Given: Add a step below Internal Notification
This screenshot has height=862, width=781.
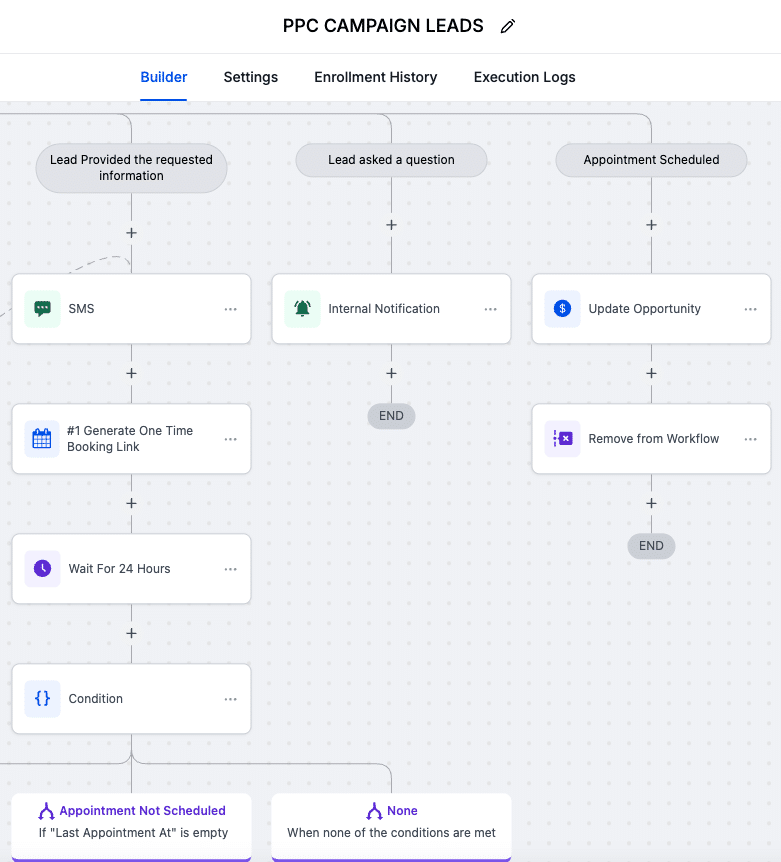Looking at the screenshot, I should point(391,373).
